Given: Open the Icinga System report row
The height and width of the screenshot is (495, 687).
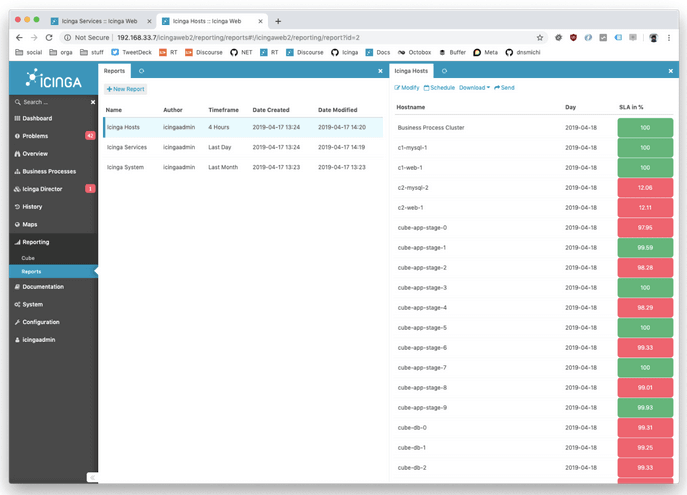Looking at the screenshot, I should (x=243, y=167).
